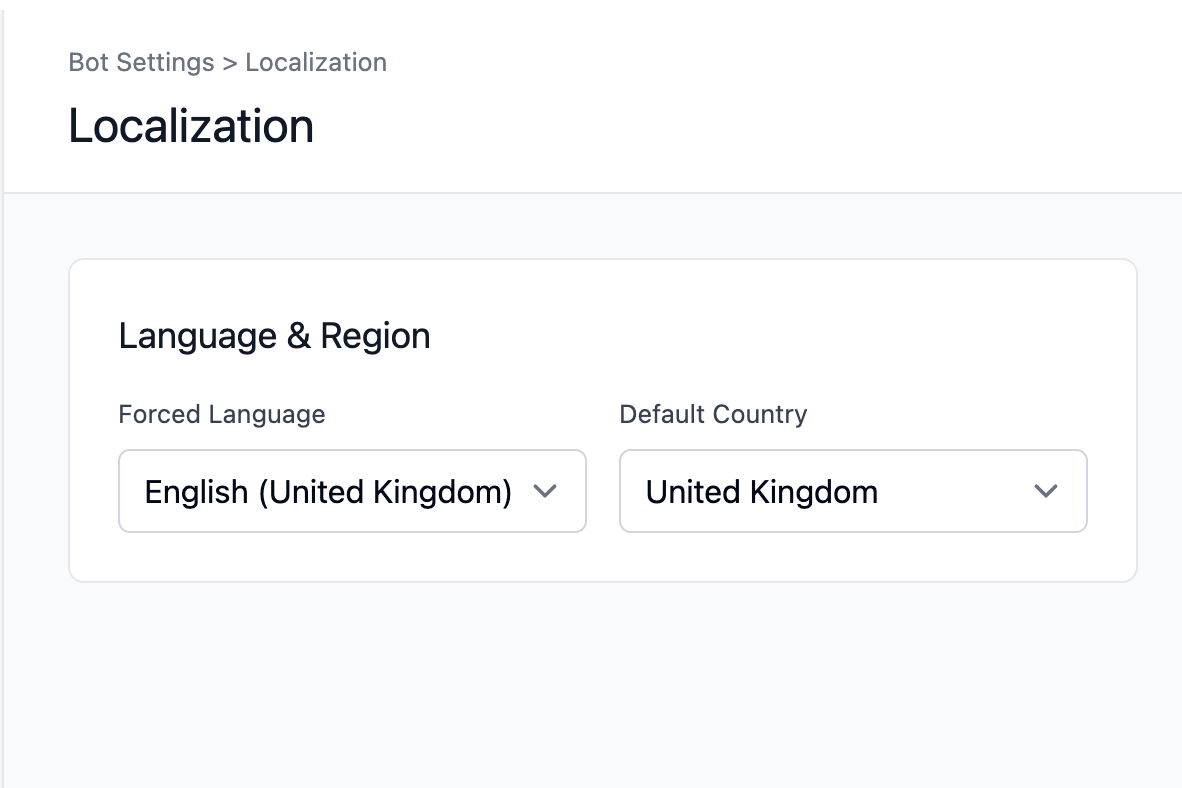Click the "Language & Region" section heading
The image size is (1182, 788).
[x=274, y=336]
